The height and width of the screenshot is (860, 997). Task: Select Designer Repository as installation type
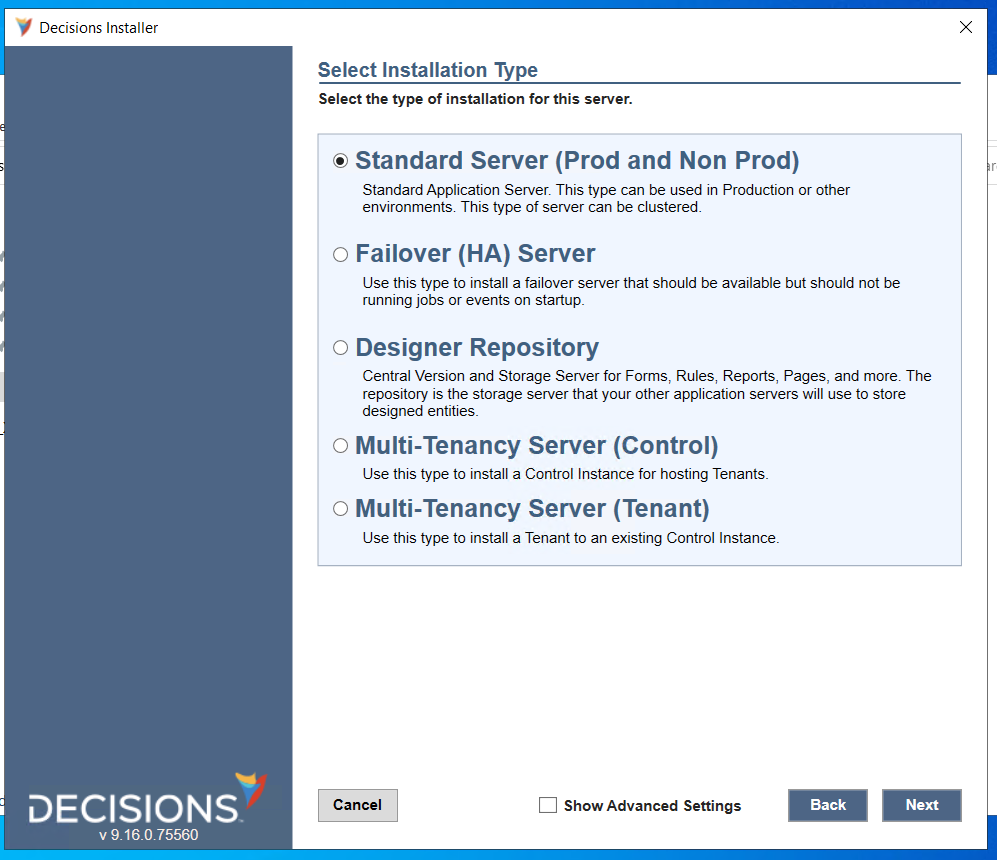(x=340, y=347)
